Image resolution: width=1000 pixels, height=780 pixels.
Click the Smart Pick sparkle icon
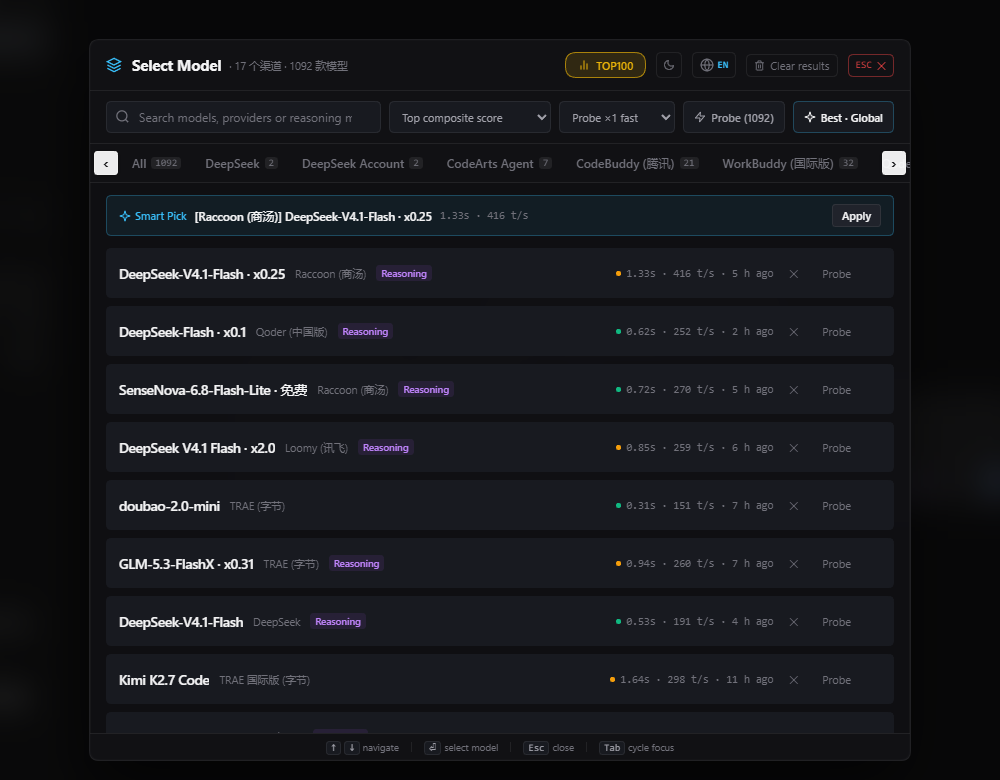click(x=125, y=216)
